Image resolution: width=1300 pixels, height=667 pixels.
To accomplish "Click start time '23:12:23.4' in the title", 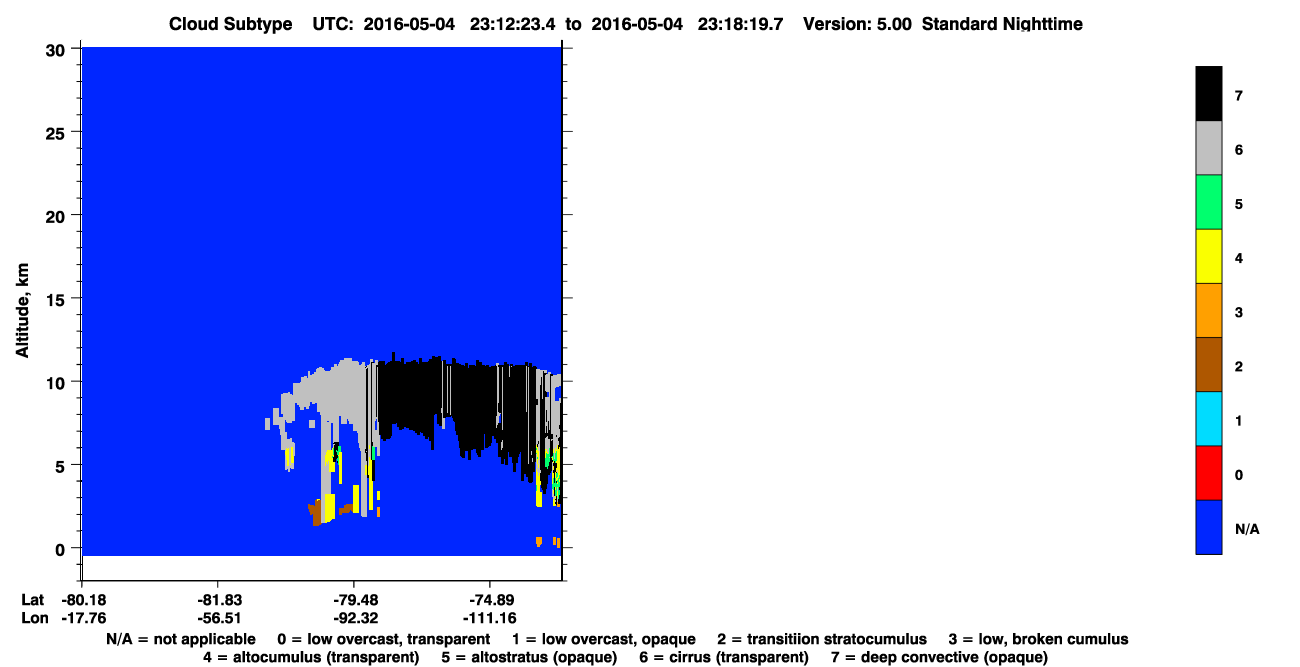I will coord(513,24).
